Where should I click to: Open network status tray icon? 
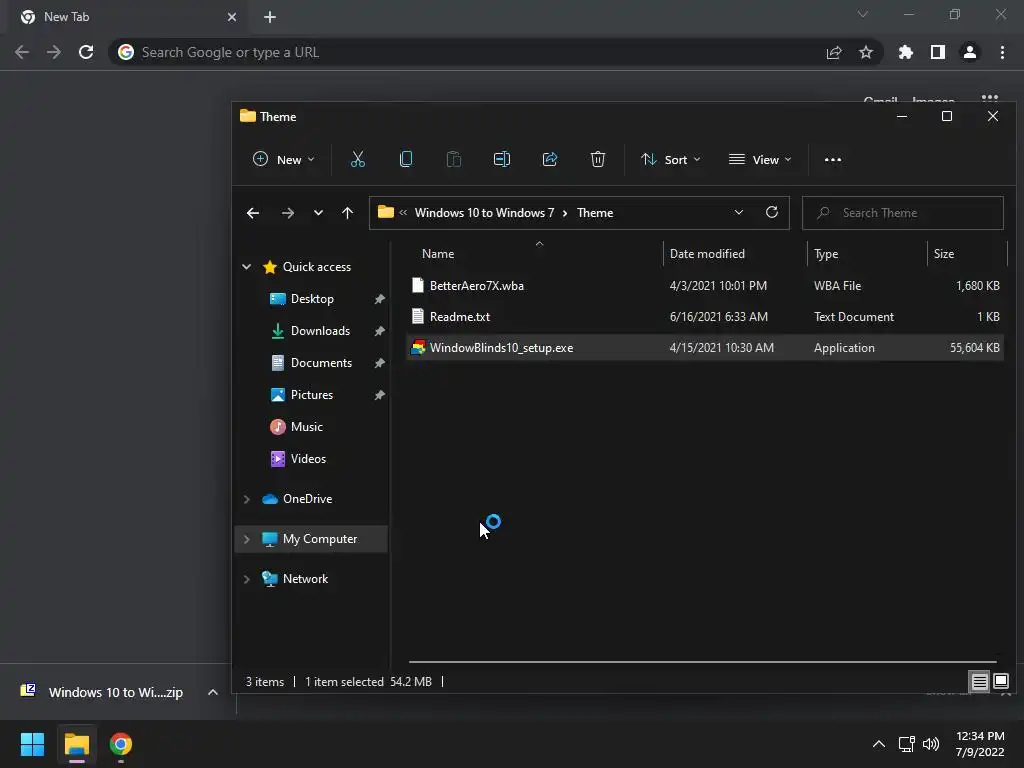click(x=906, y=744)
